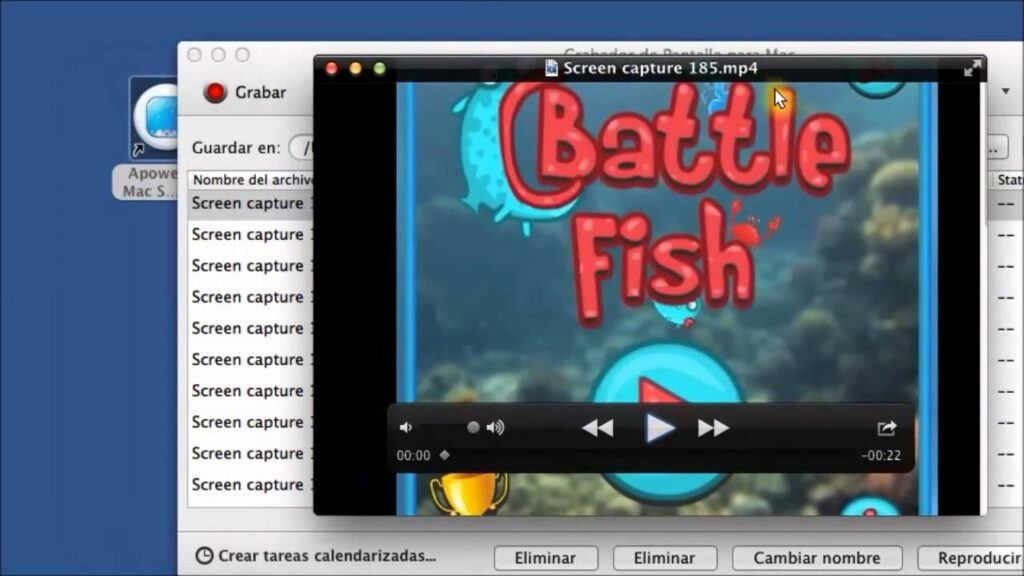Click the first Eliminar button
This screenshot has width=1024, height=576.
545,558
